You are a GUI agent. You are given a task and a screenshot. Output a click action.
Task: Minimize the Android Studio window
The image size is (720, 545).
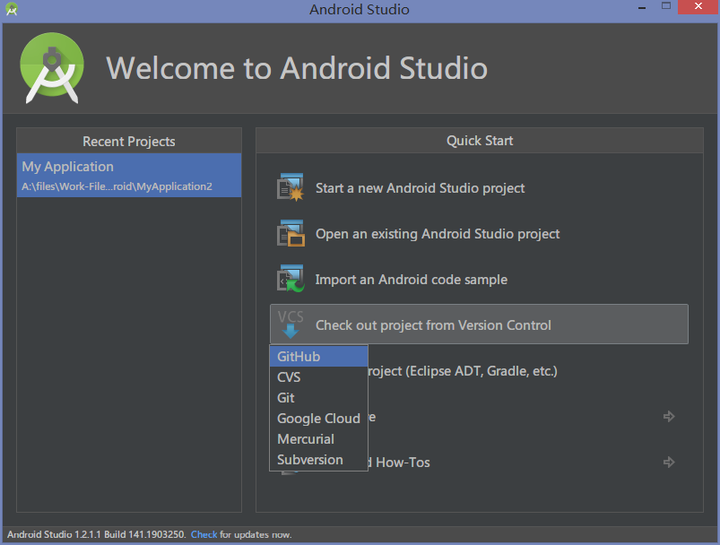click(642, 7)
